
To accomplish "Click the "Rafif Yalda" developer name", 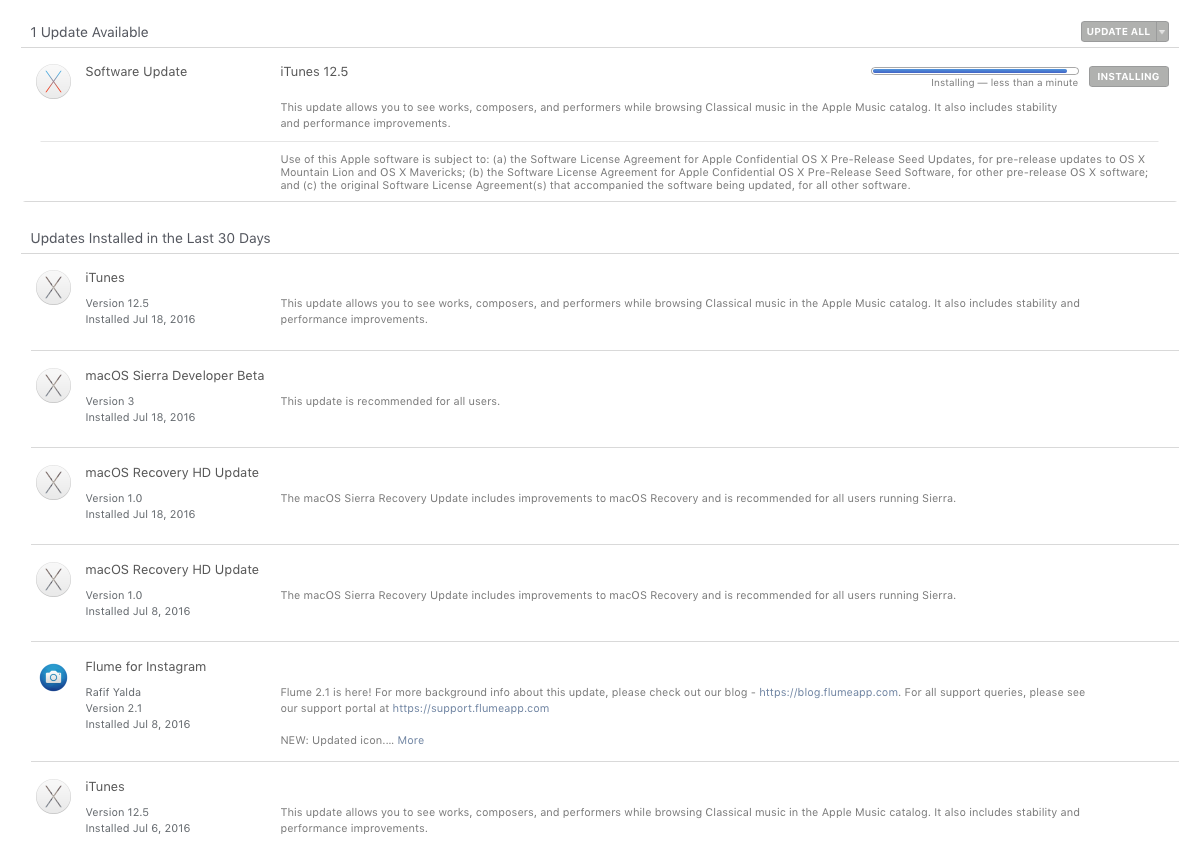I will click(114, 692).
